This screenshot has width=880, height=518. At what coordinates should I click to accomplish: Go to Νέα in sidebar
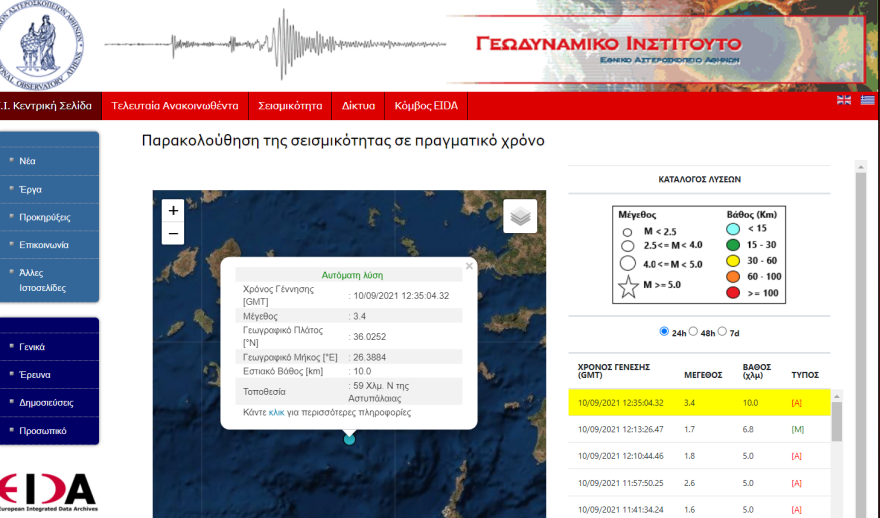27,161
